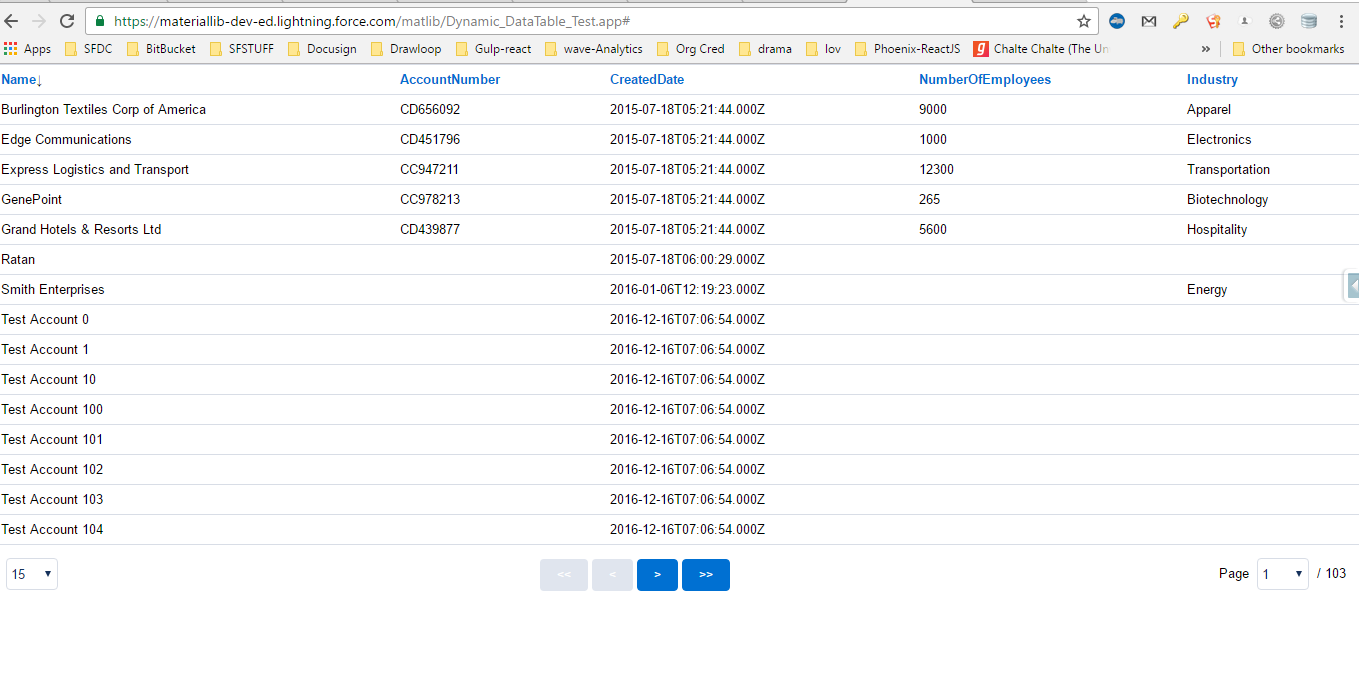The image size is (1359, 700).
Task: Open the Gulp-react bookmark folder
Action: pos(492,49)
